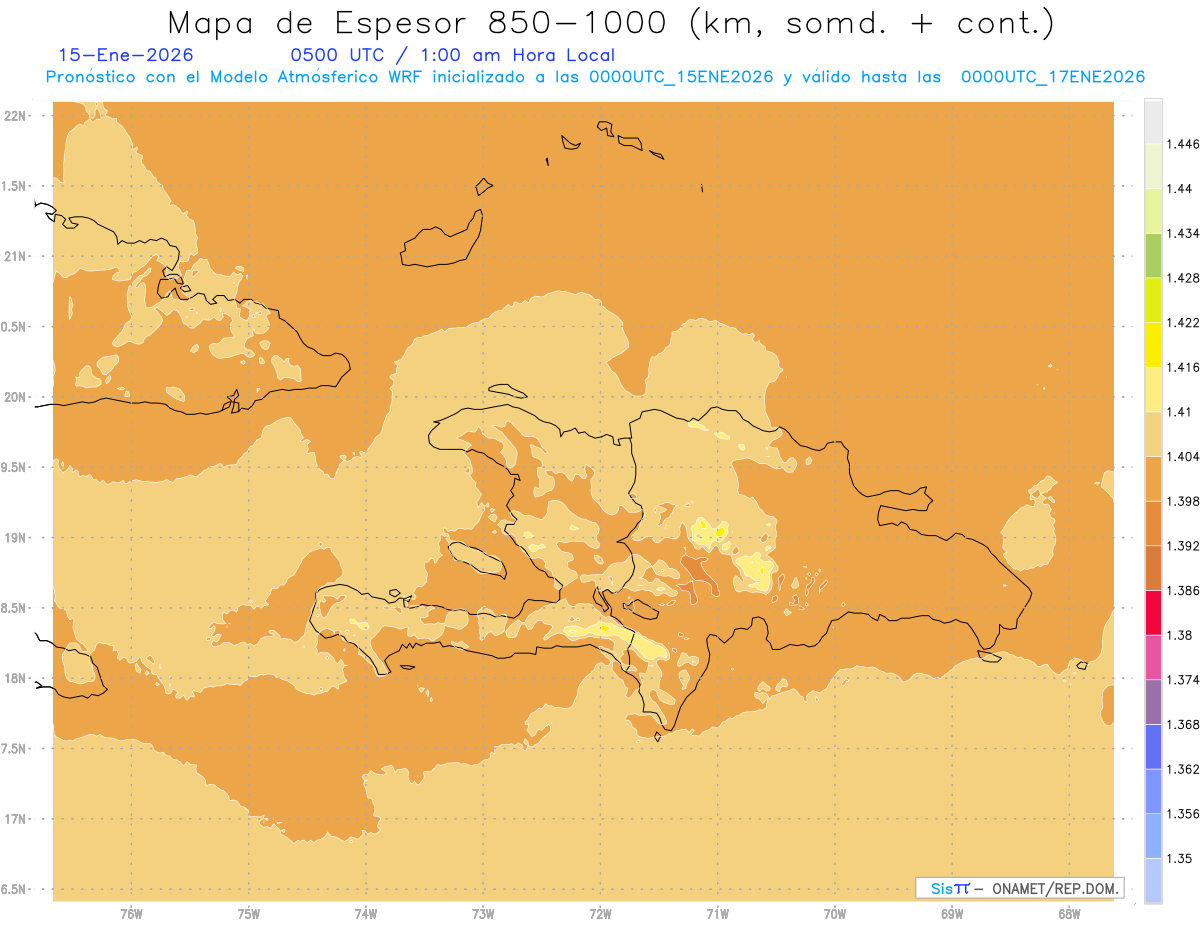Click the colorbar value "1.392"

click(1181, 546)
